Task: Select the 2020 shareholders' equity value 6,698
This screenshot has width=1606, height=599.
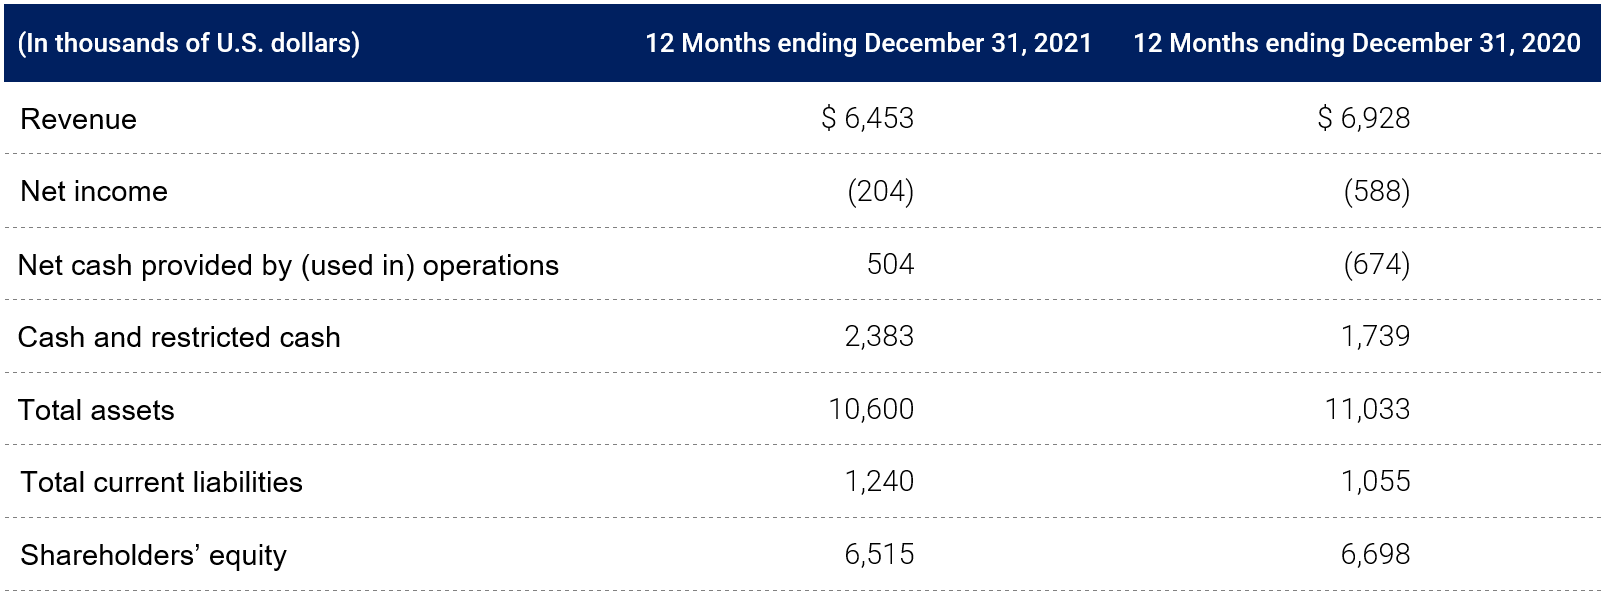Action: (1375, 554)
